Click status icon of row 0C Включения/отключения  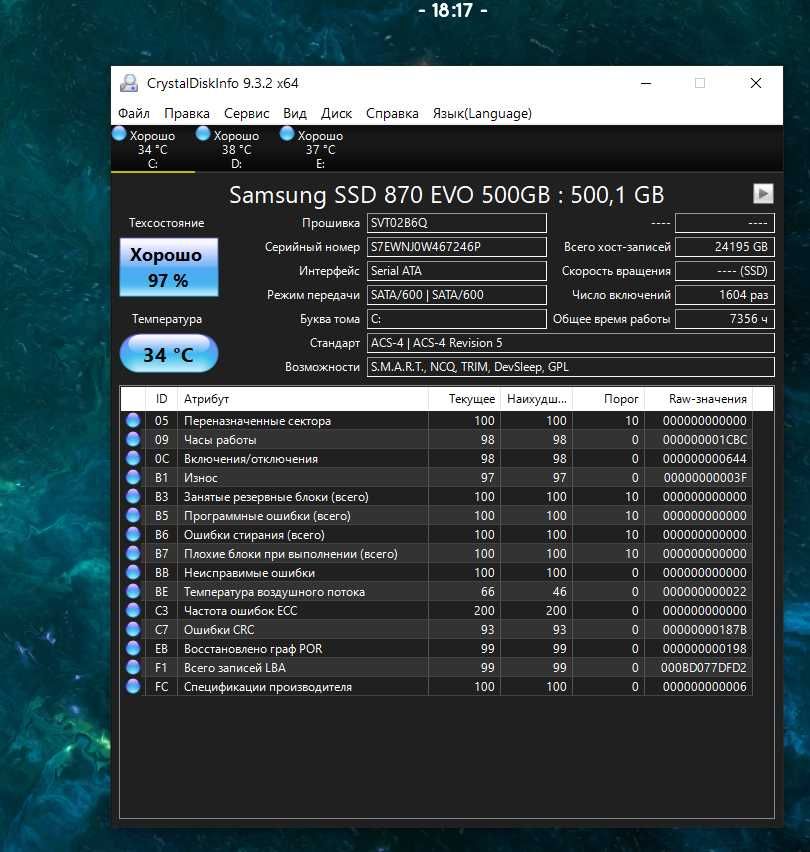click(133, 458)
